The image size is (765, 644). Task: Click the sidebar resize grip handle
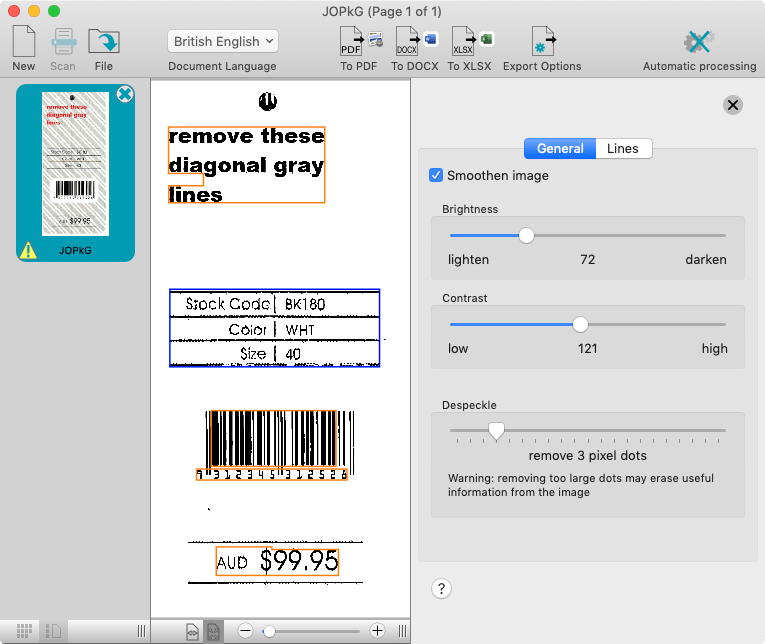[x=141, y=631]
